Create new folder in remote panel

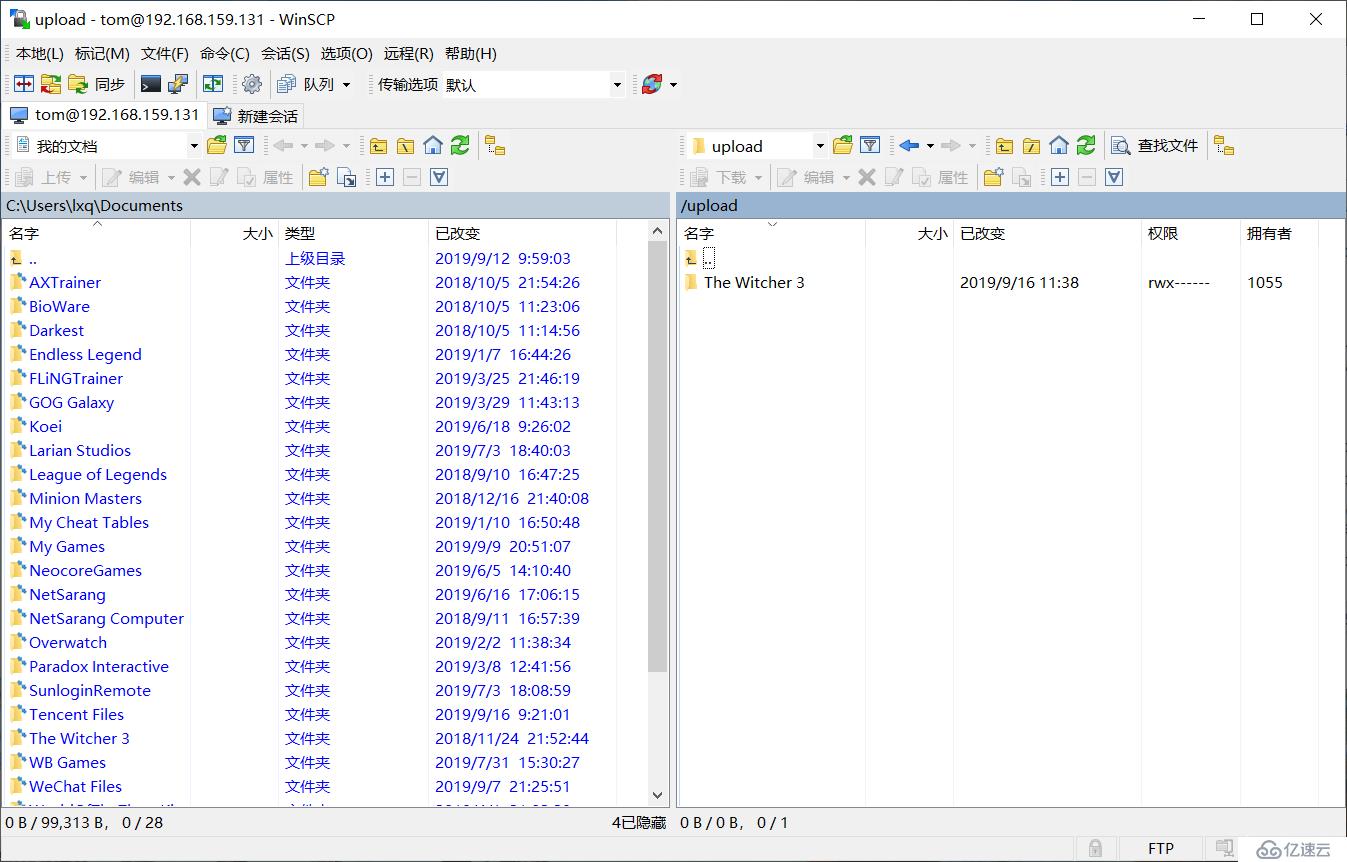click(x=993, y=177)
